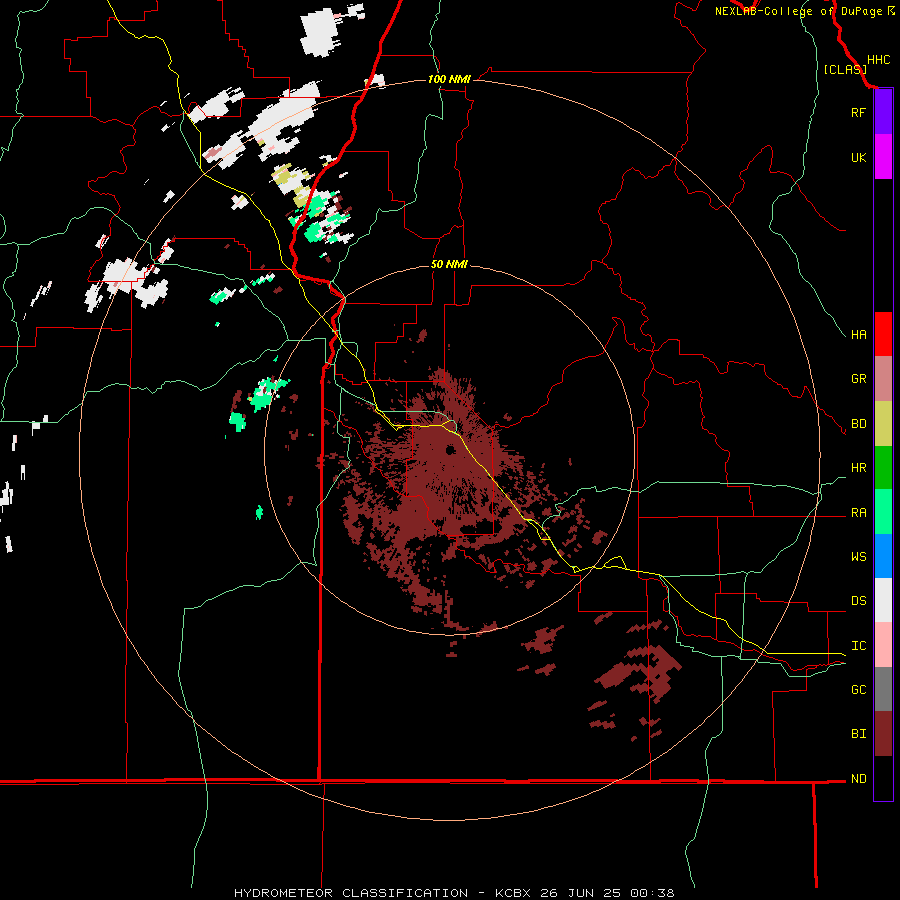Pick the RA light green swatch

(883, 512)
